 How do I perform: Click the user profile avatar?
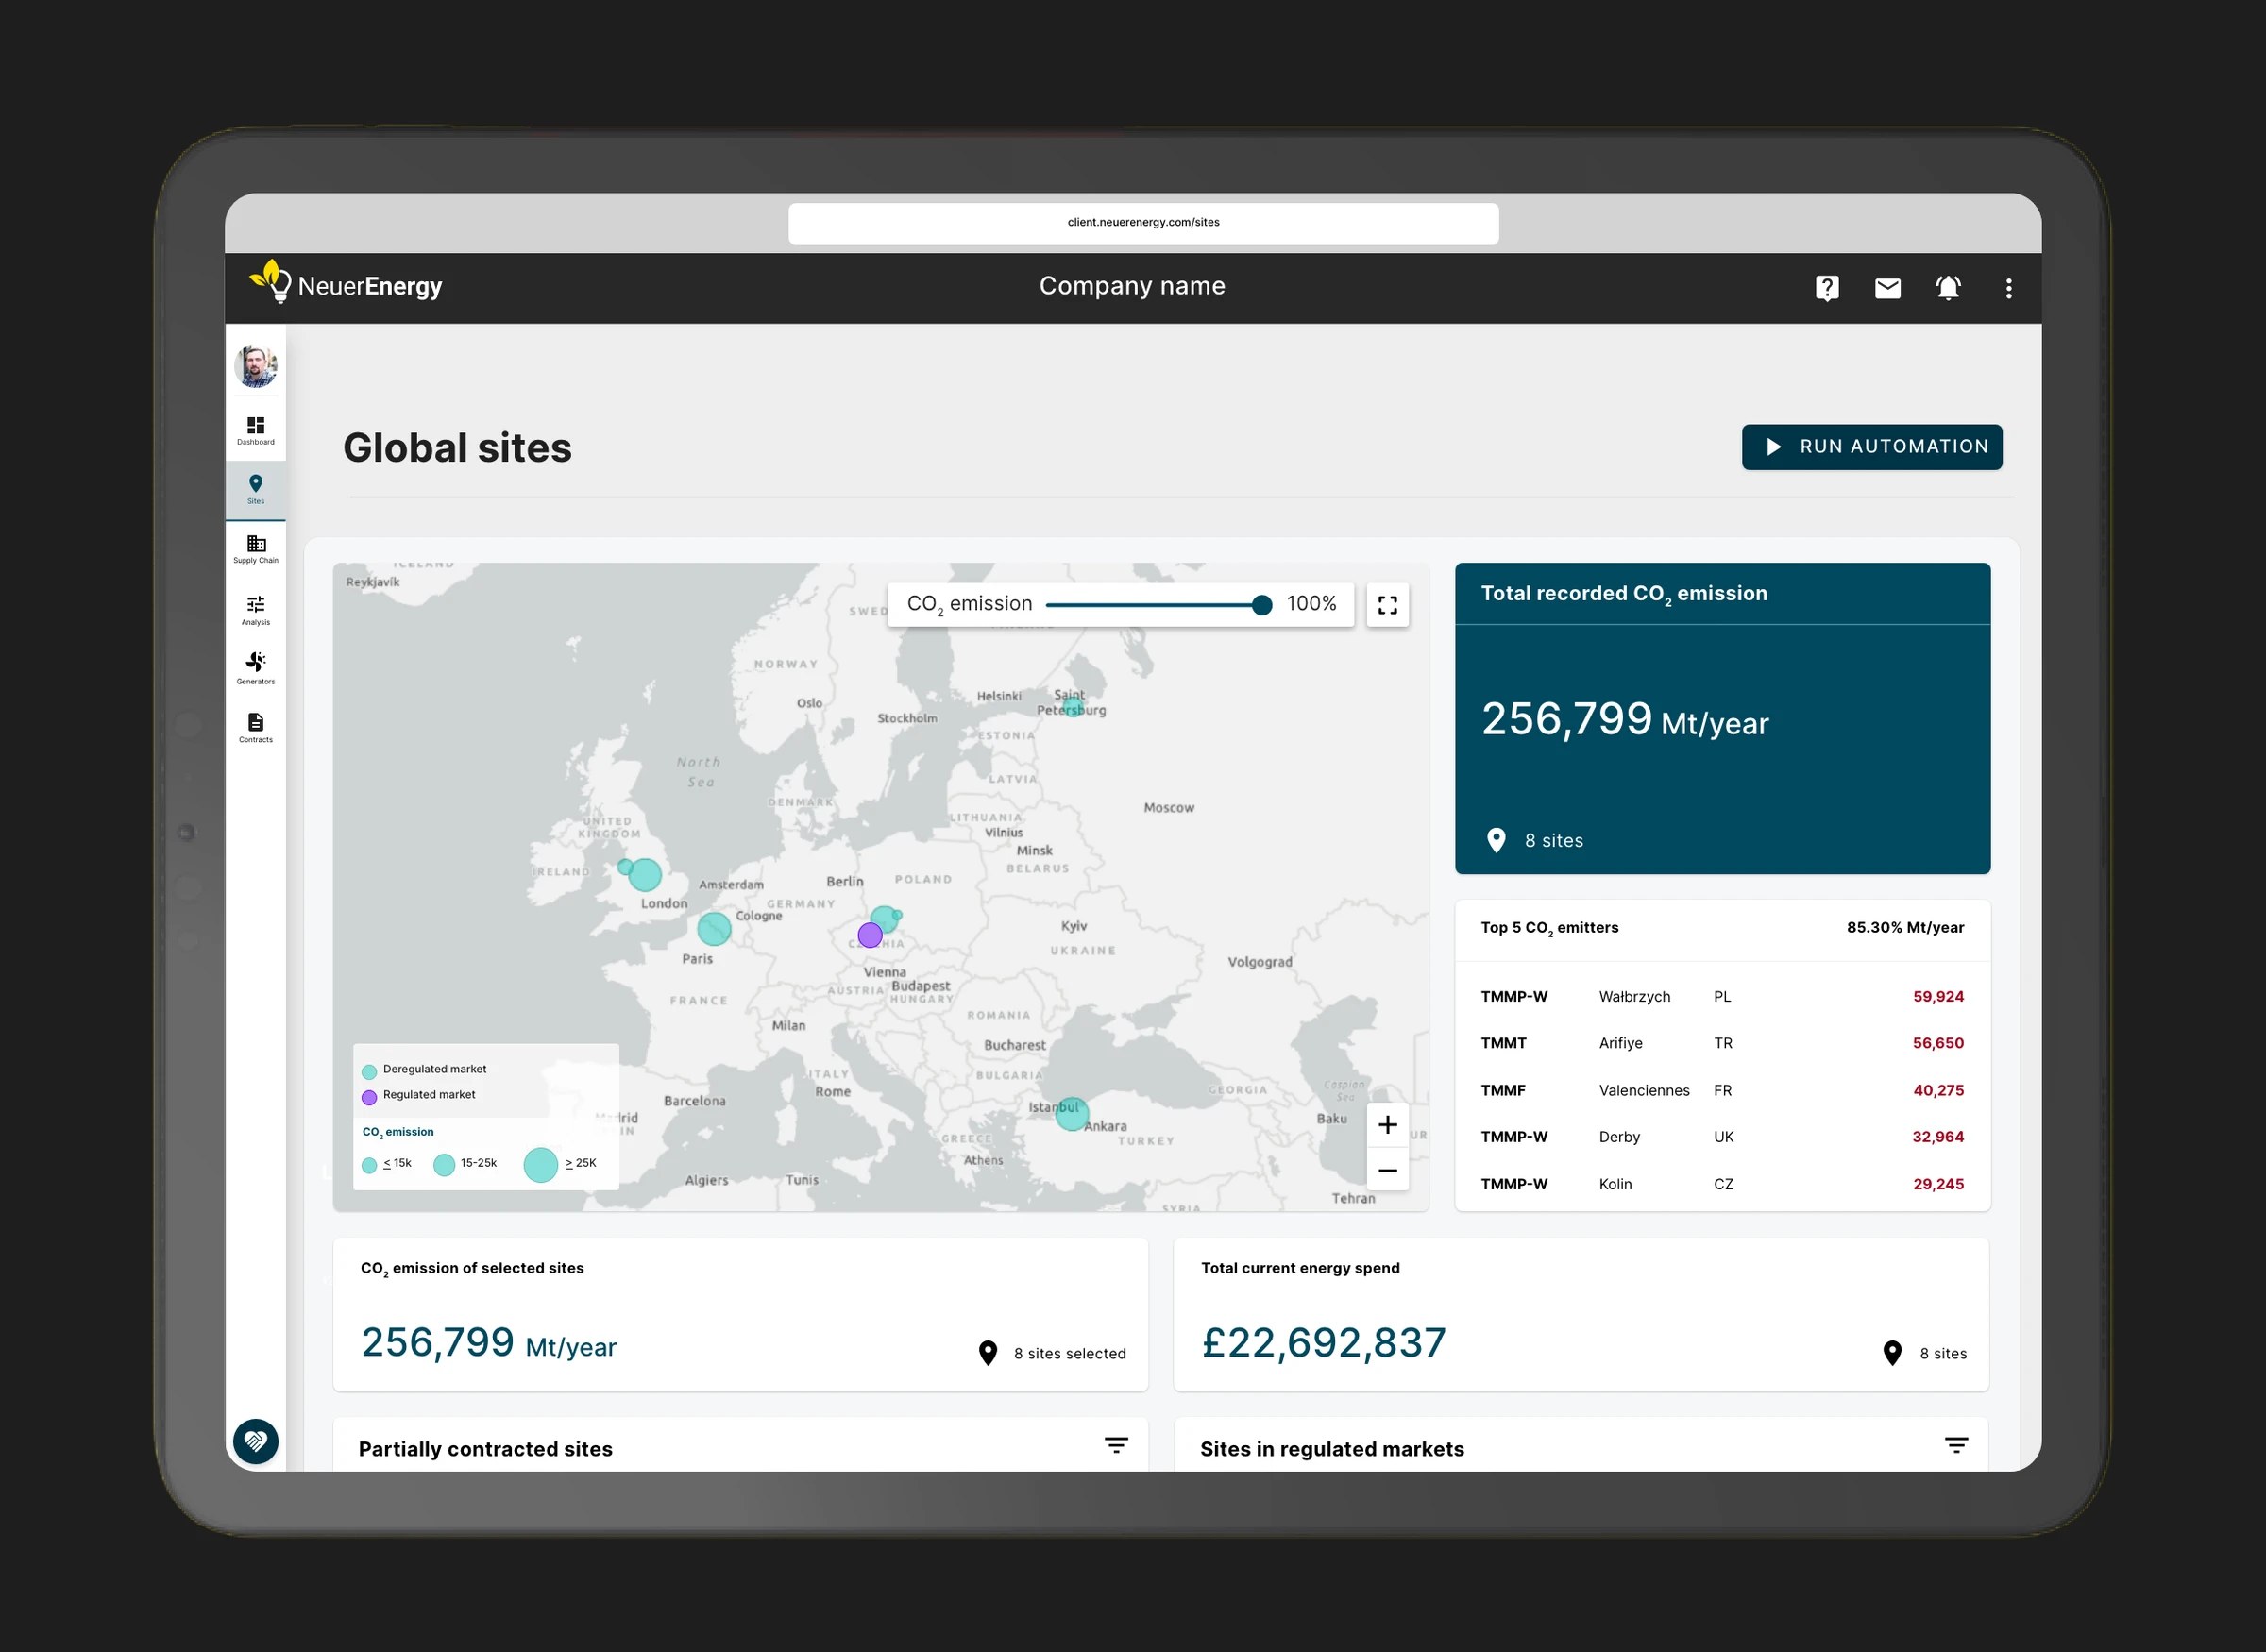pyautogui.click(x=256, y=366)
